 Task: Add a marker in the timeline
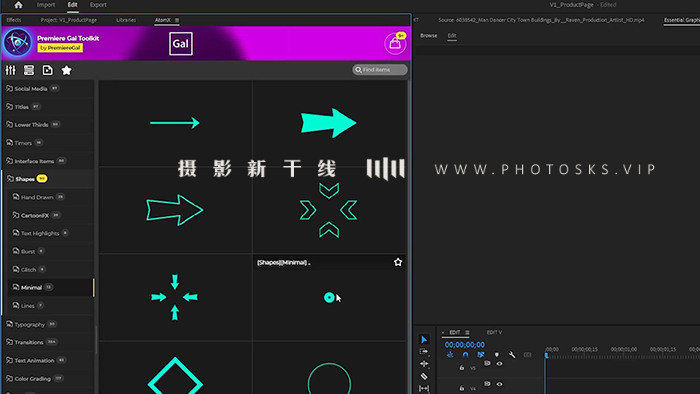pyautogui.click(x=496, y=355)
